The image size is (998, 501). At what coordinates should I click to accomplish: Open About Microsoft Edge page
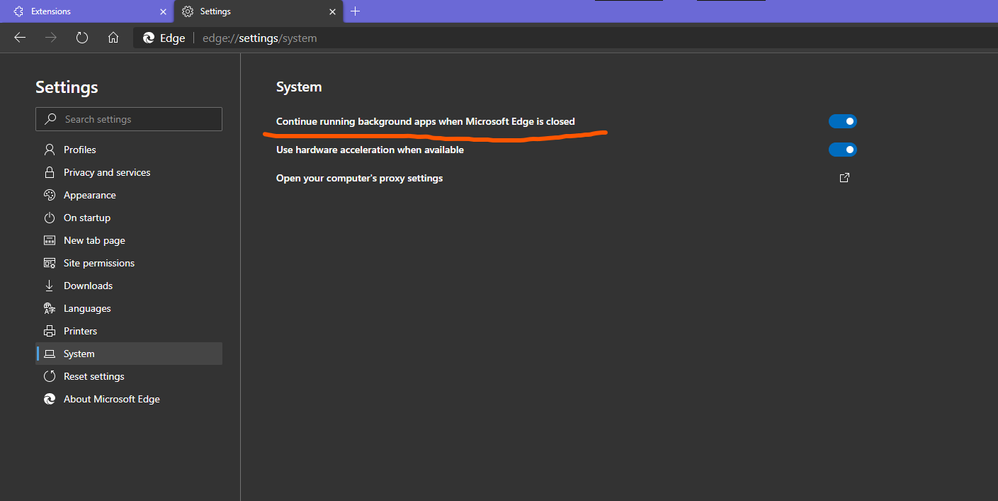[x=129, y=399]
